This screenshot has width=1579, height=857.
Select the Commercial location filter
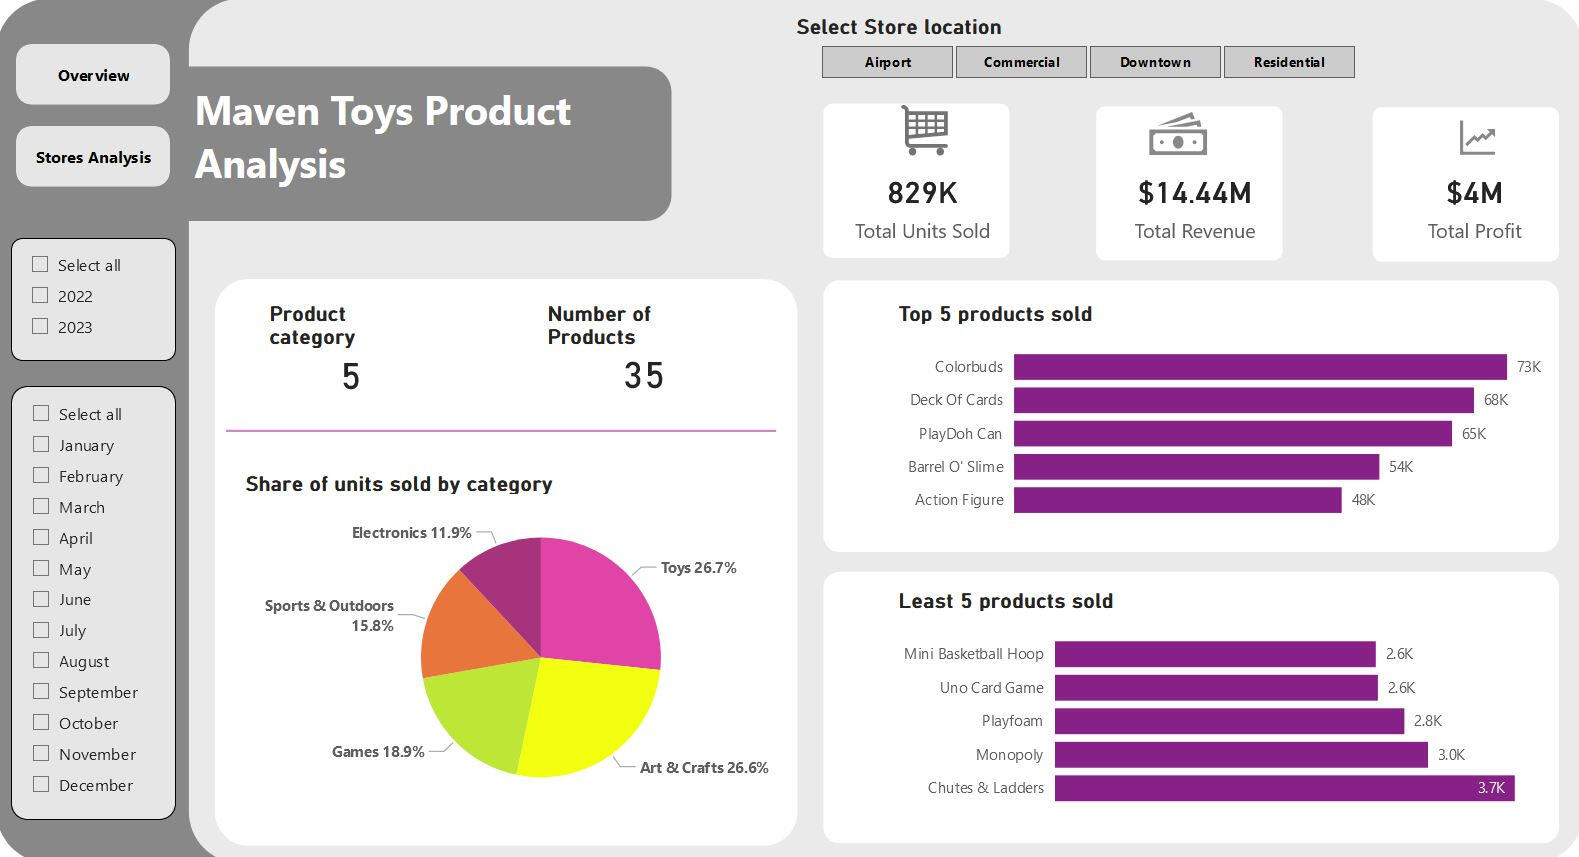point(1021,62)
